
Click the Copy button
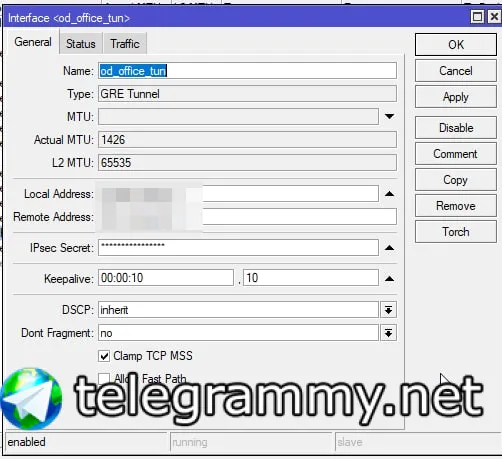[x=456, y=180]
